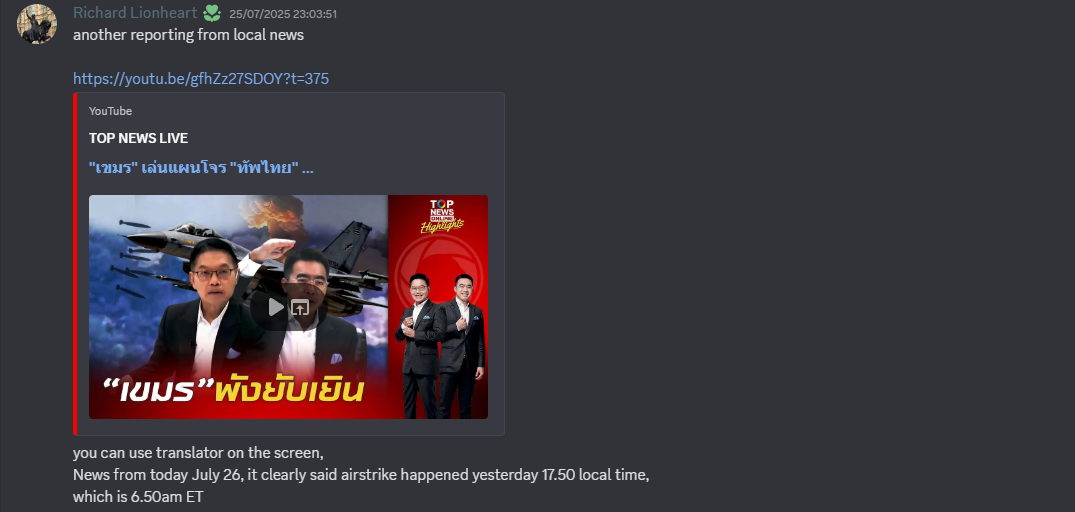Open video in external window icon

click(300, 307)
